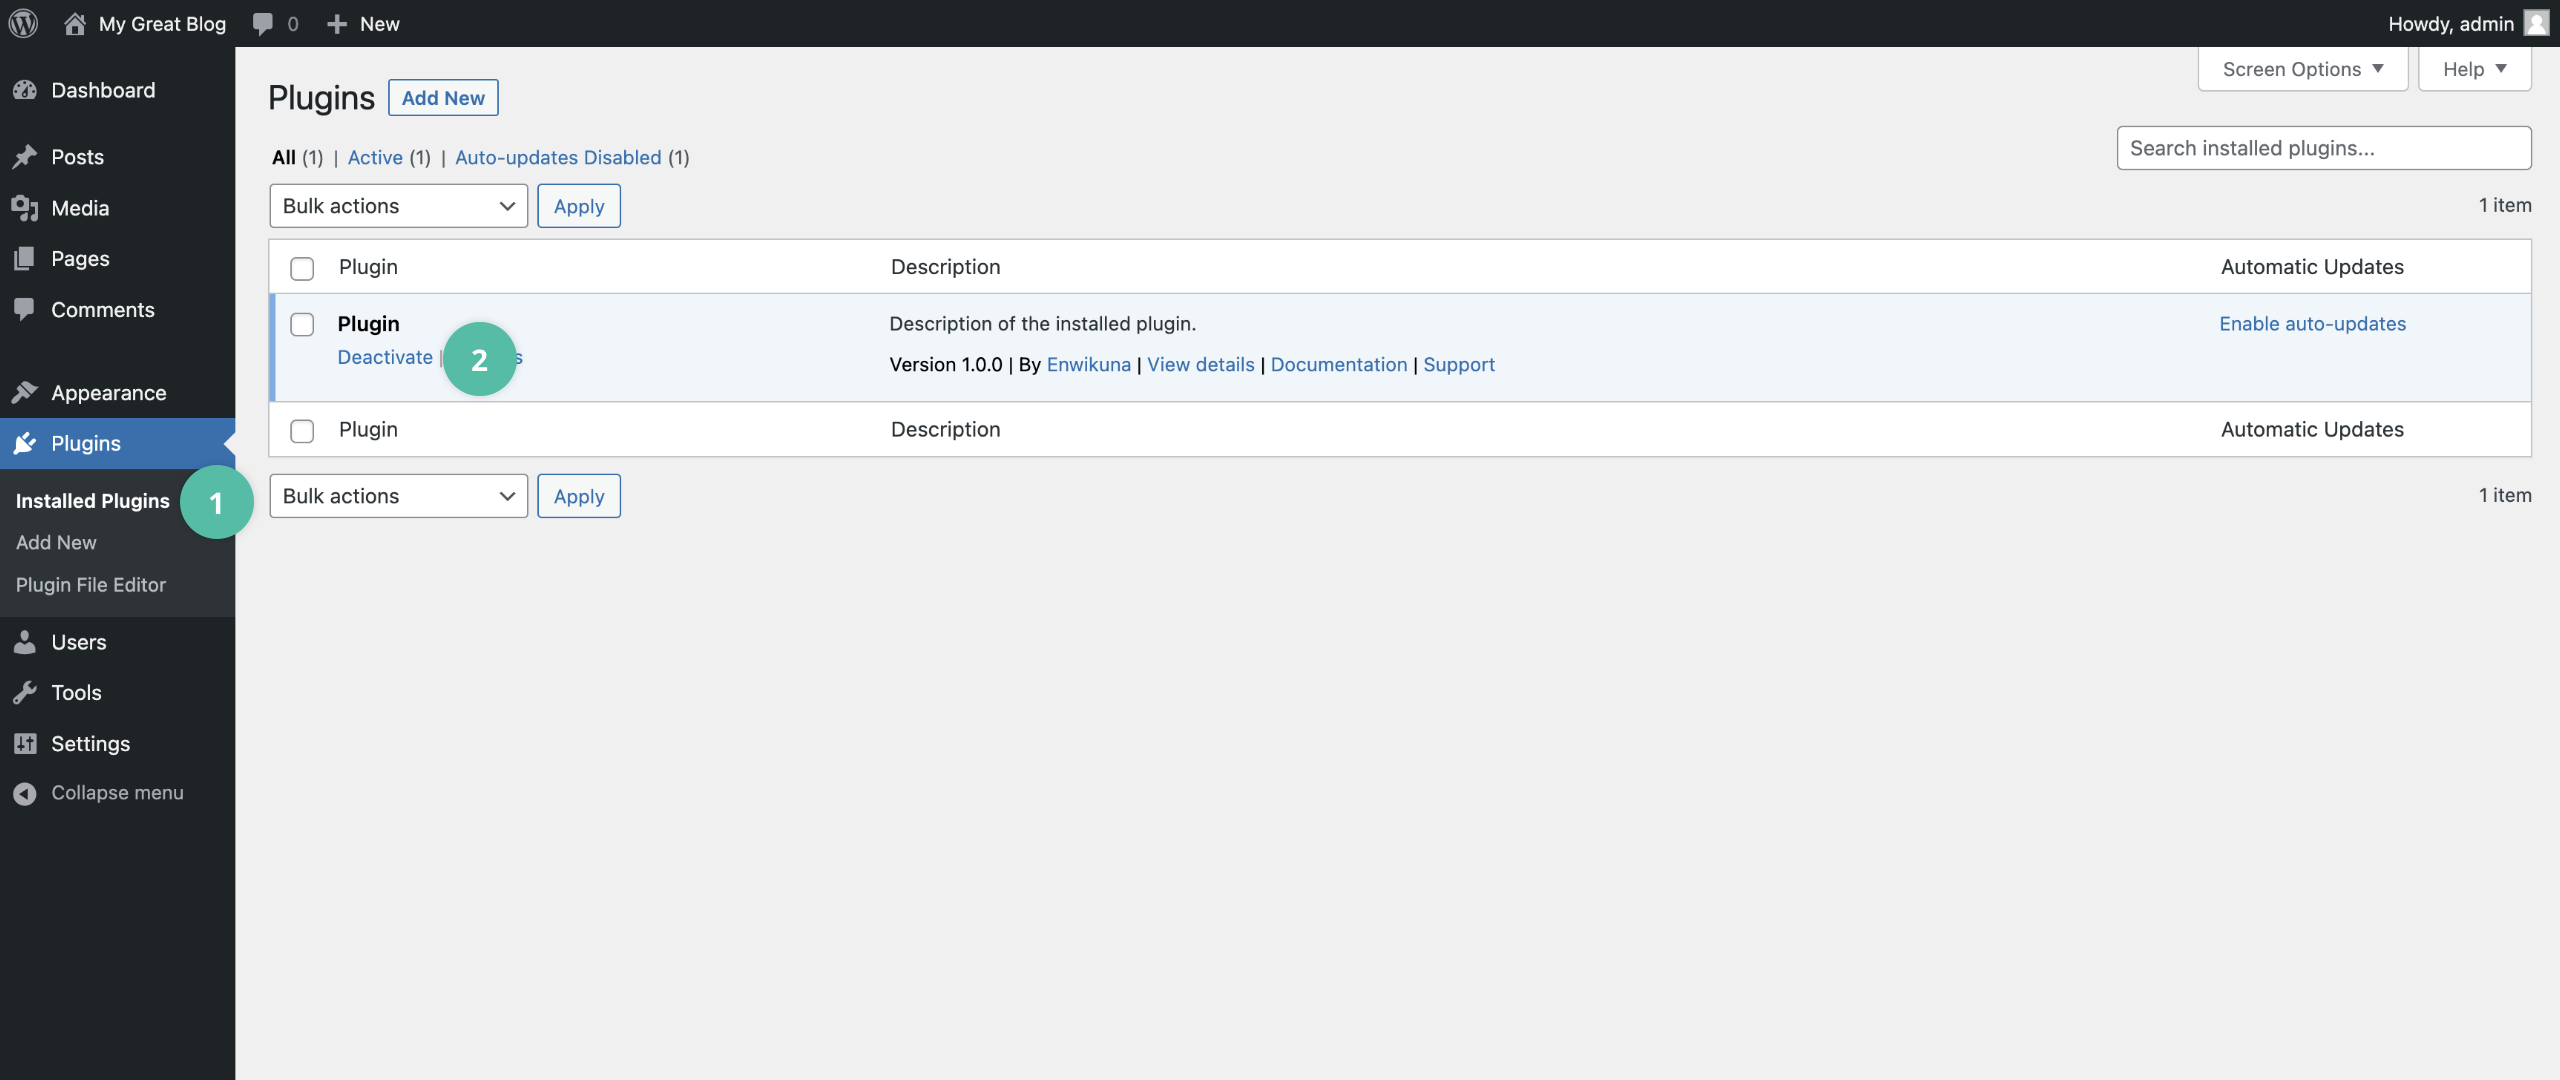Click the View details link

1201,365
